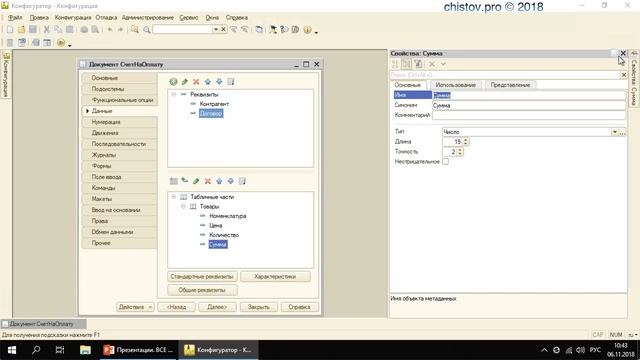Image resolution: width=640 pixels, height=360 pixels.
Task: Switch to the Использование tab
Action: pyautogui.click(x=456, y=85)
